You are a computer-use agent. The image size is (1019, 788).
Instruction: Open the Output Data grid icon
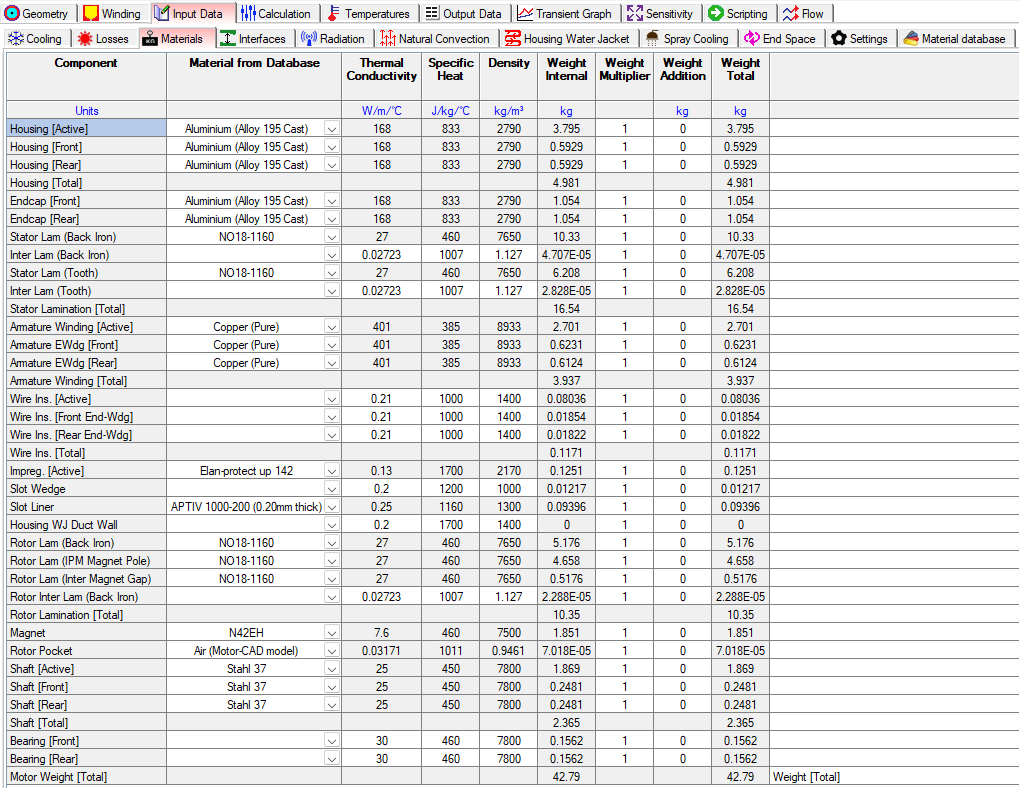pyautogui.click(x=432, y=13)
